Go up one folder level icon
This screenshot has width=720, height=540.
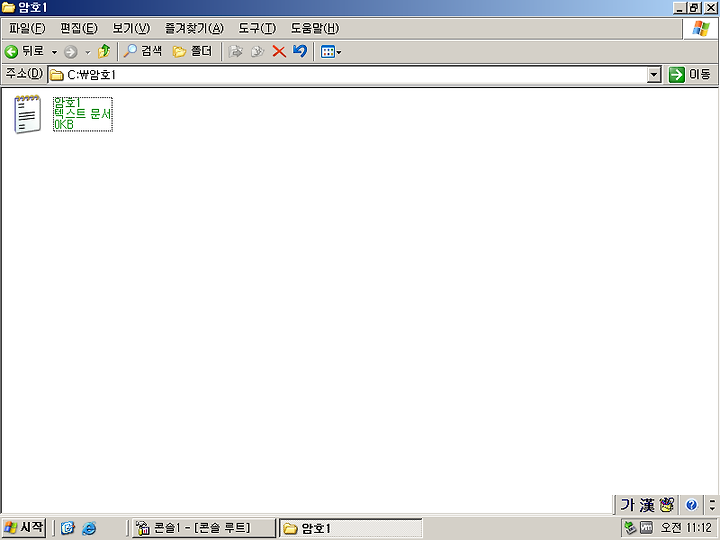click(x=104, y=51)
